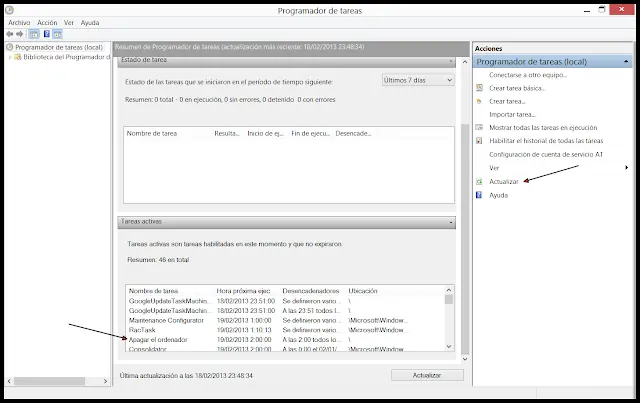Select the Maintenance Configurator task row
Viewport: 640px width, 403px height.
(x=285, y=321)
